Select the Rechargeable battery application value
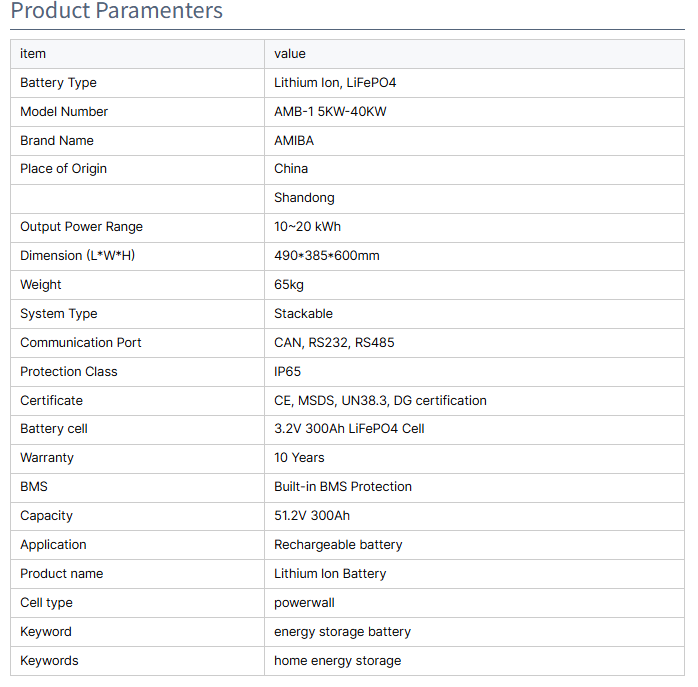Image resolution: width=698 pixels, height=687 pixels. tap(338, 545)
